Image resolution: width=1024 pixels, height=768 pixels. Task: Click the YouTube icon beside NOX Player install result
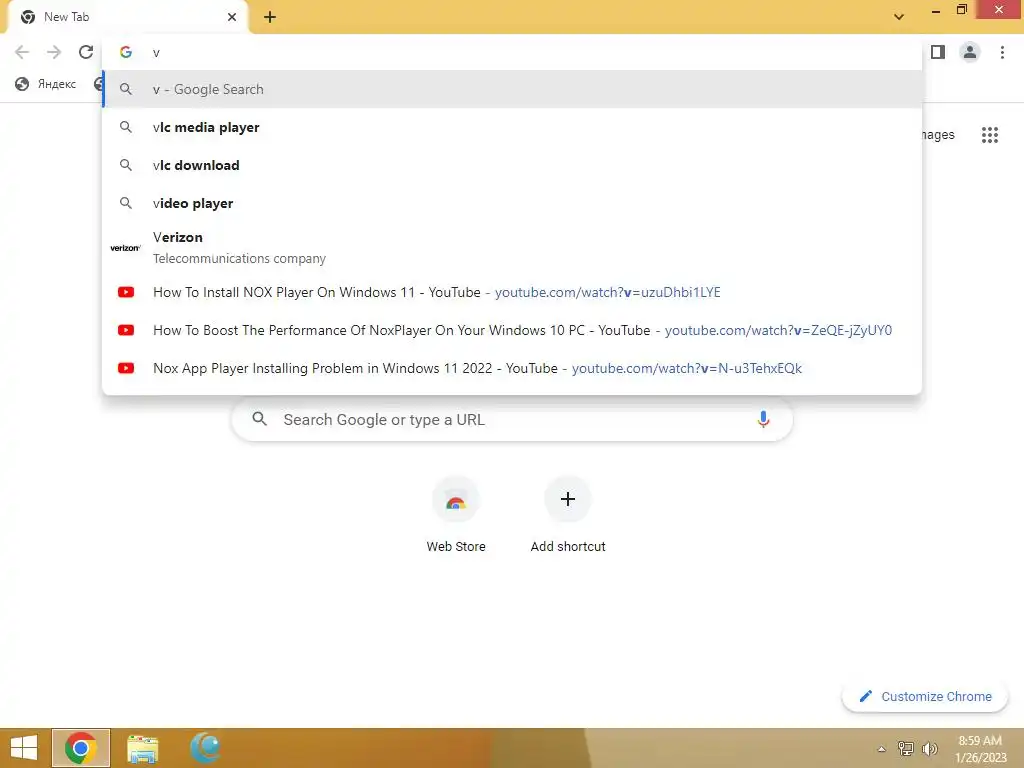click(x=126, y=292)
